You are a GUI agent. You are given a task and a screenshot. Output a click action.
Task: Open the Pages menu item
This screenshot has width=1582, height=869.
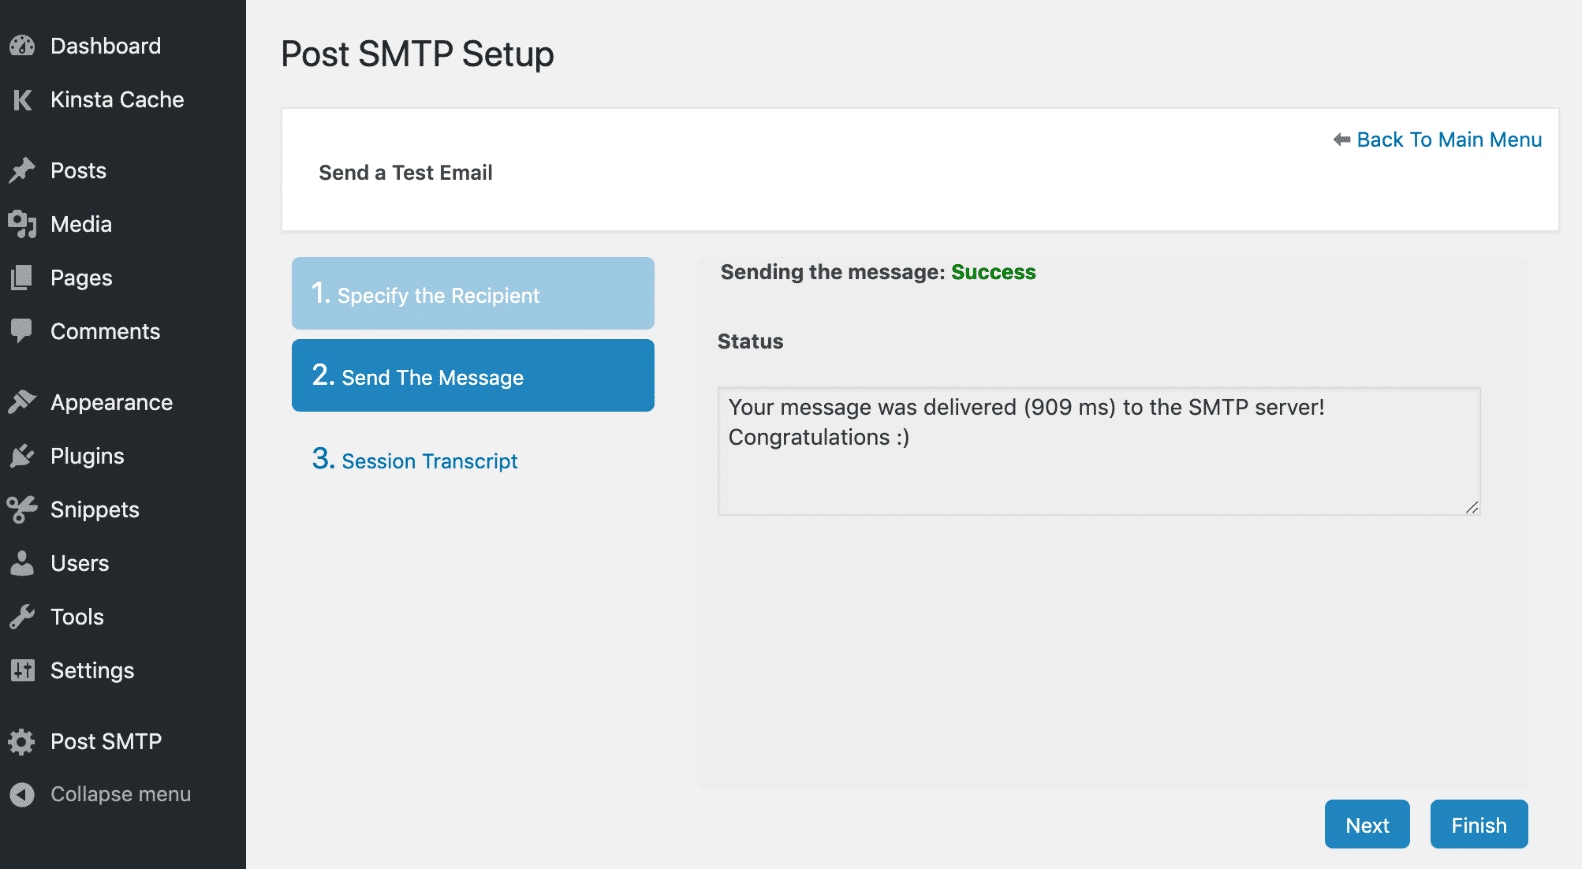click(81, 278)
